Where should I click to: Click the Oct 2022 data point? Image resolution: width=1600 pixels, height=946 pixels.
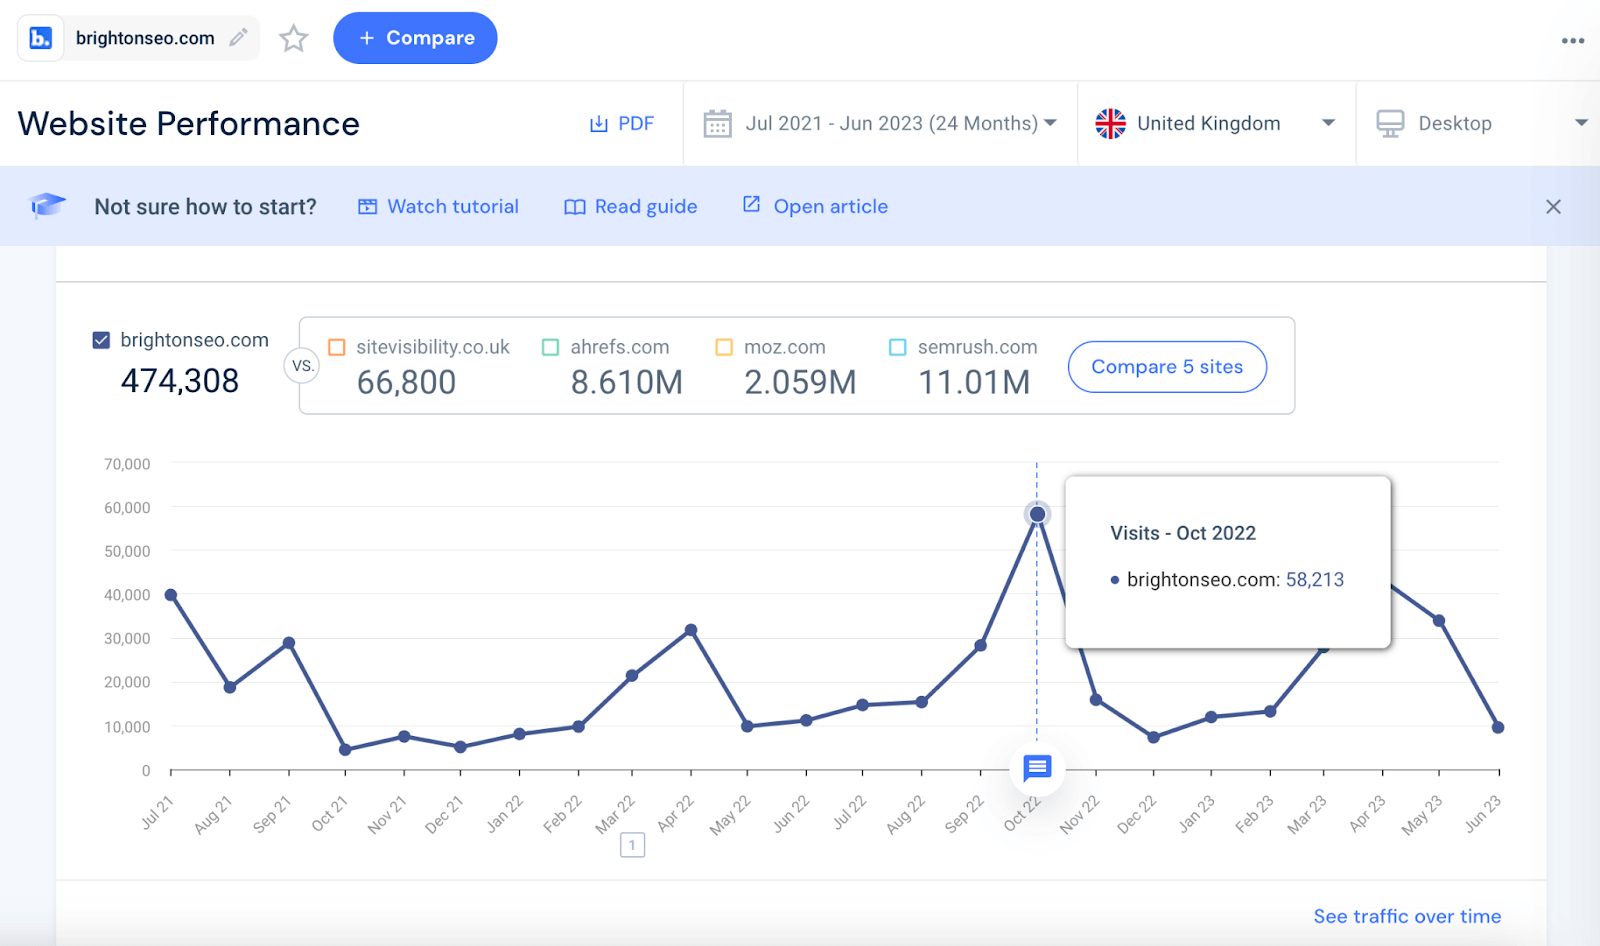pyautogui.click(x=1037, y=514)
